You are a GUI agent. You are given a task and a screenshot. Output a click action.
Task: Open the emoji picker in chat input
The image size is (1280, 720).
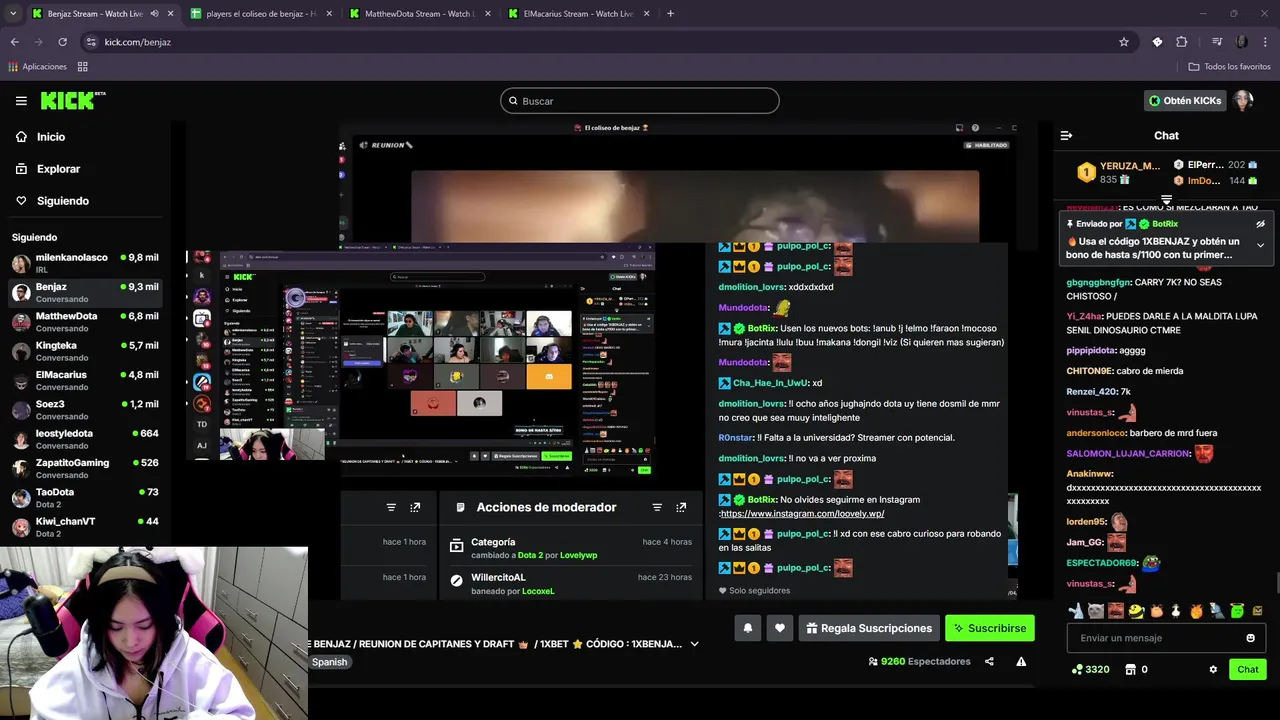1250,638
